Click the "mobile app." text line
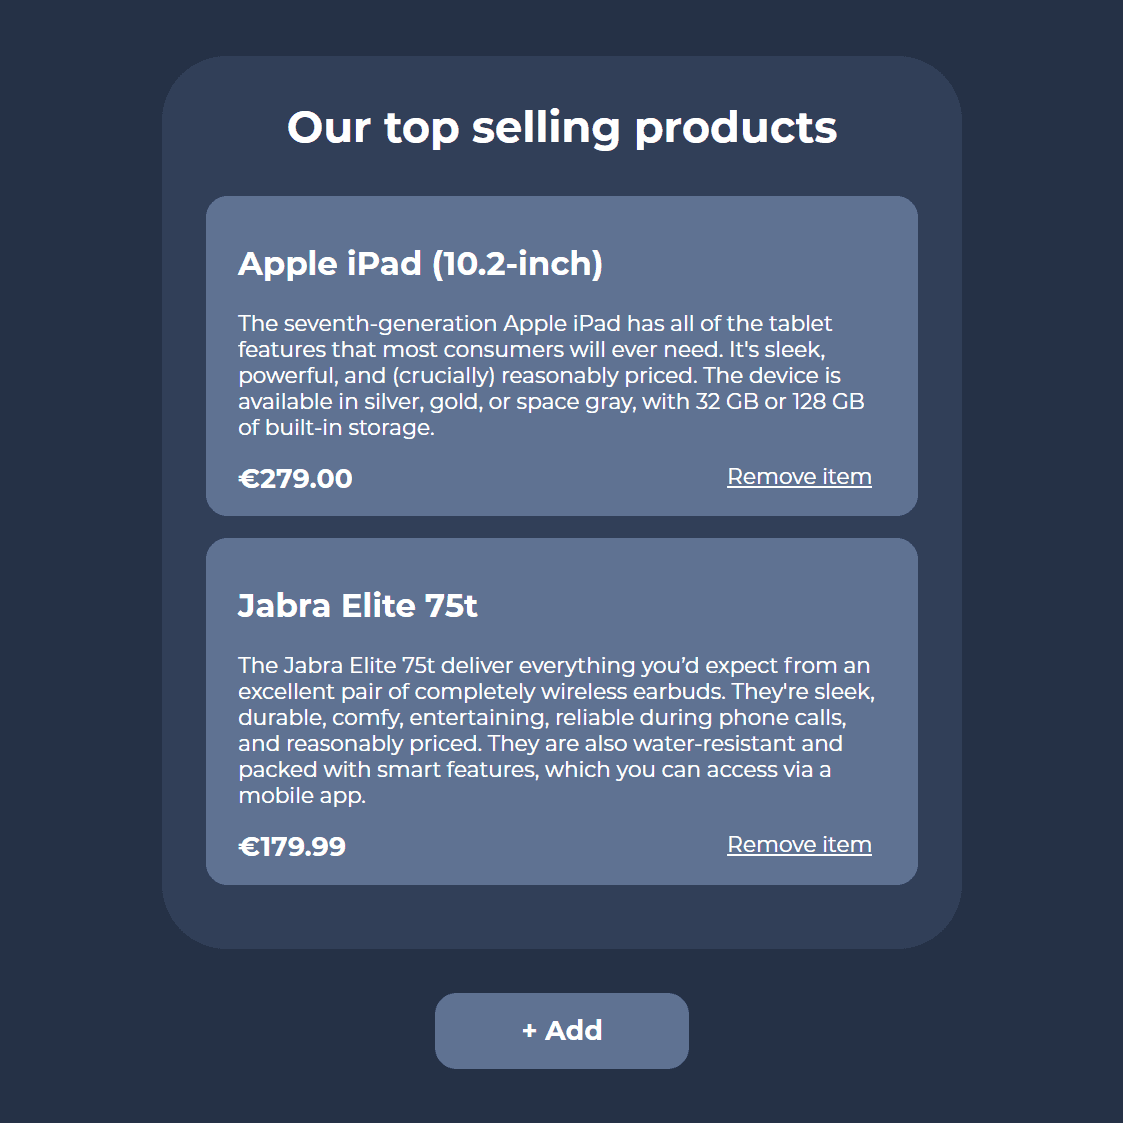Viewport: 1123px width, 1123px height. point(302,796)
